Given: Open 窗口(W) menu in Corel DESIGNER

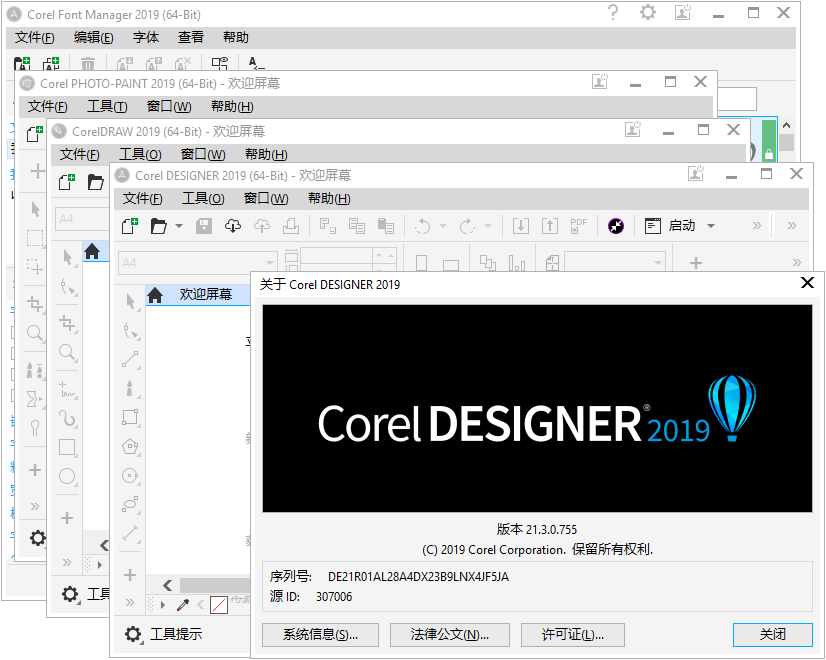Looking at the screenshot, I should pos(266,199).
